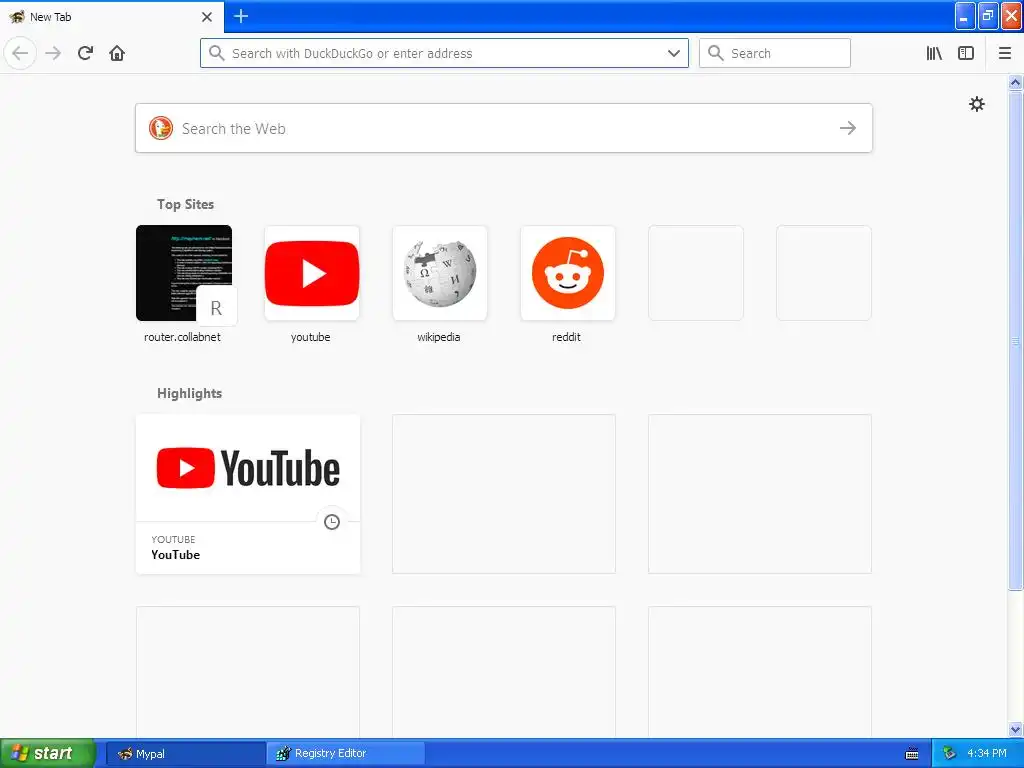Viewport: 1024px width, 768px height.
Task: Open the router.collabnet top site tile
Action: coord(184,273)
